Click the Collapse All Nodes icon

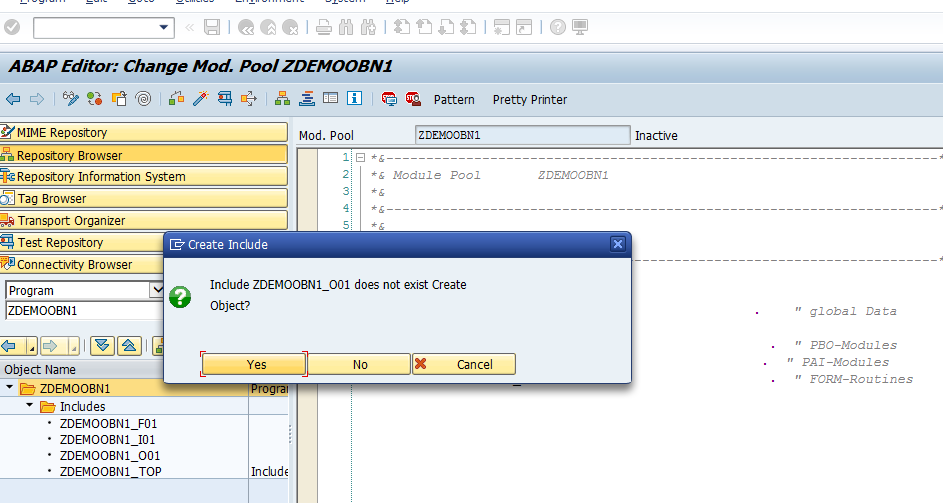pos(129,346)
